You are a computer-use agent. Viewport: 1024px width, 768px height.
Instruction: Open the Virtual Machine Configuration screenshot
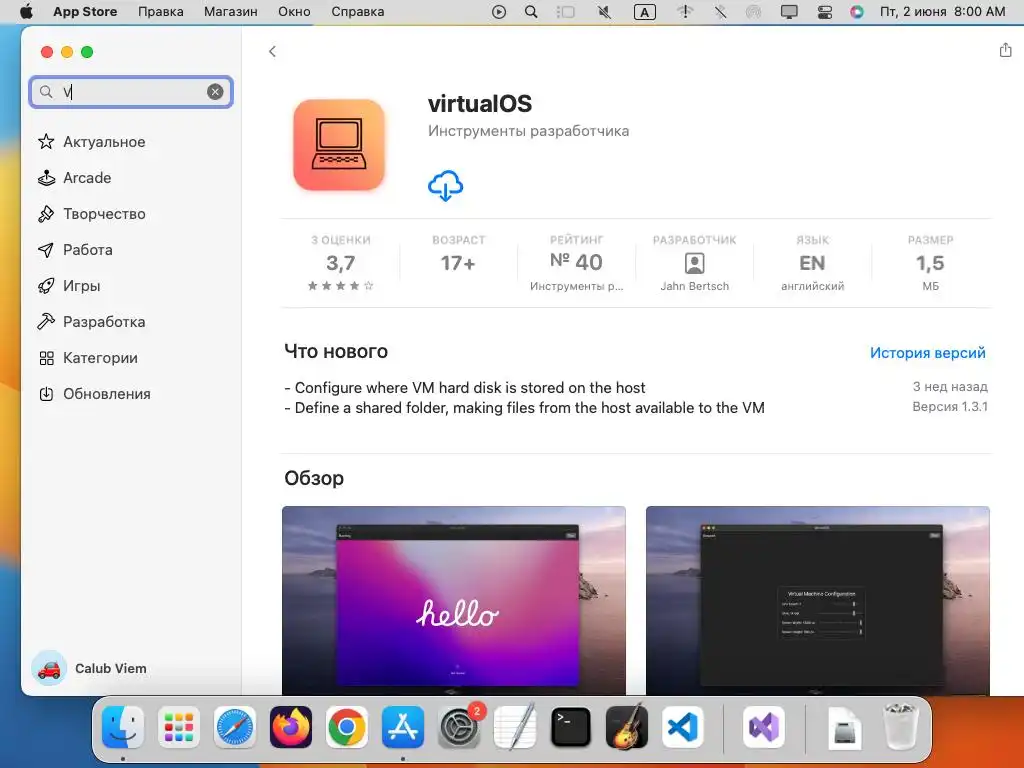tap(818, 600)
